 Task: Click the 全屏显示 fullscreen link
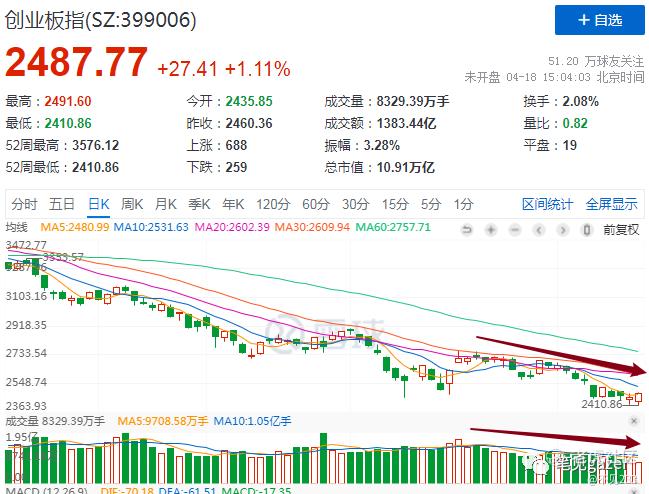pyautogui.click(x=611, y=204)
